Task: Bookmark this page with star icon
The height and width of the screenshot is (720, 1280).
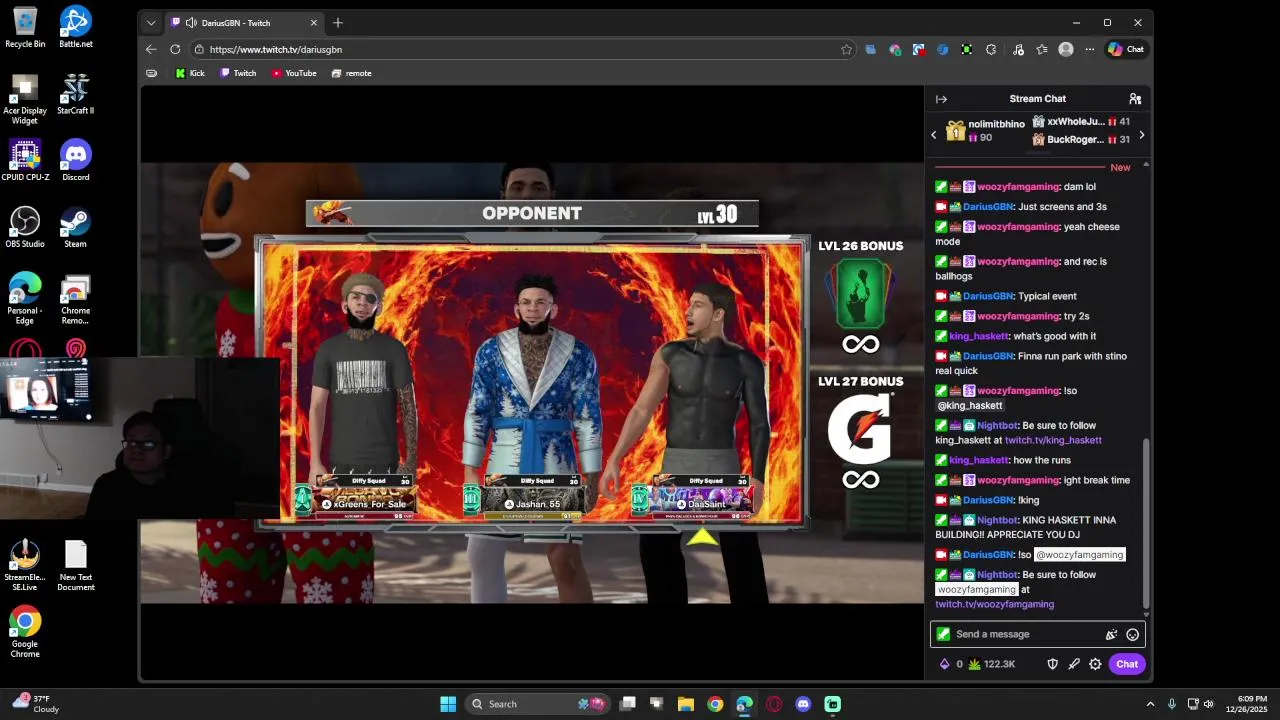Action: tap(847, 49)
